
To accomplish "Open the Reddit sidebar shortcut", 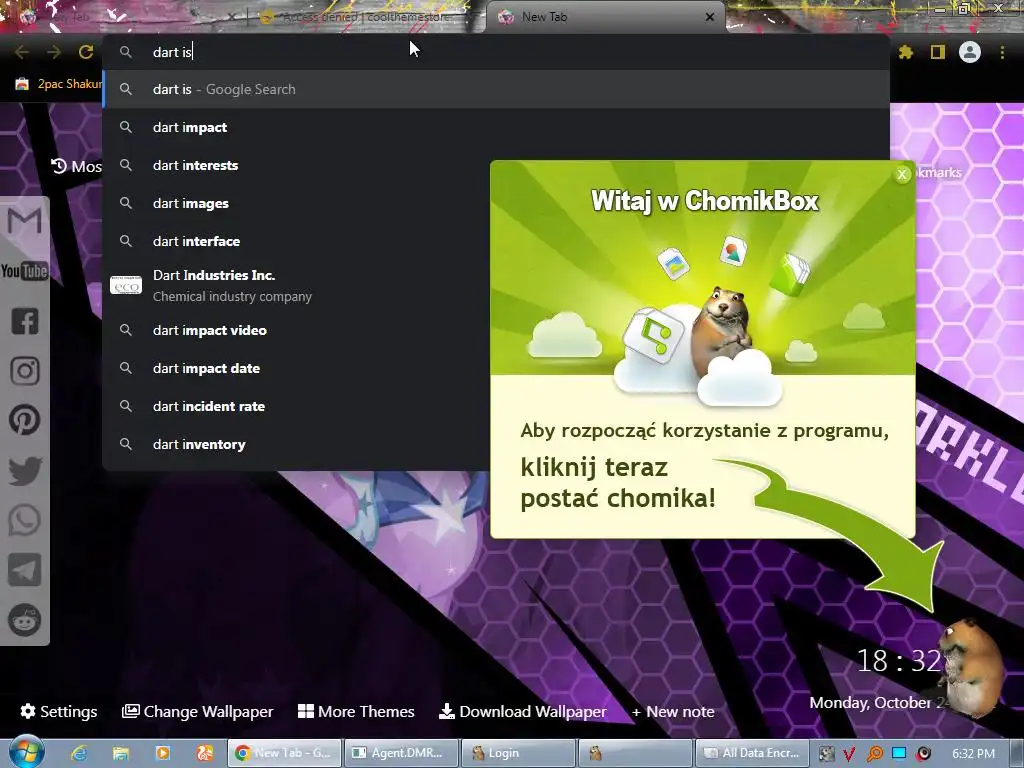I will point(25,620).
